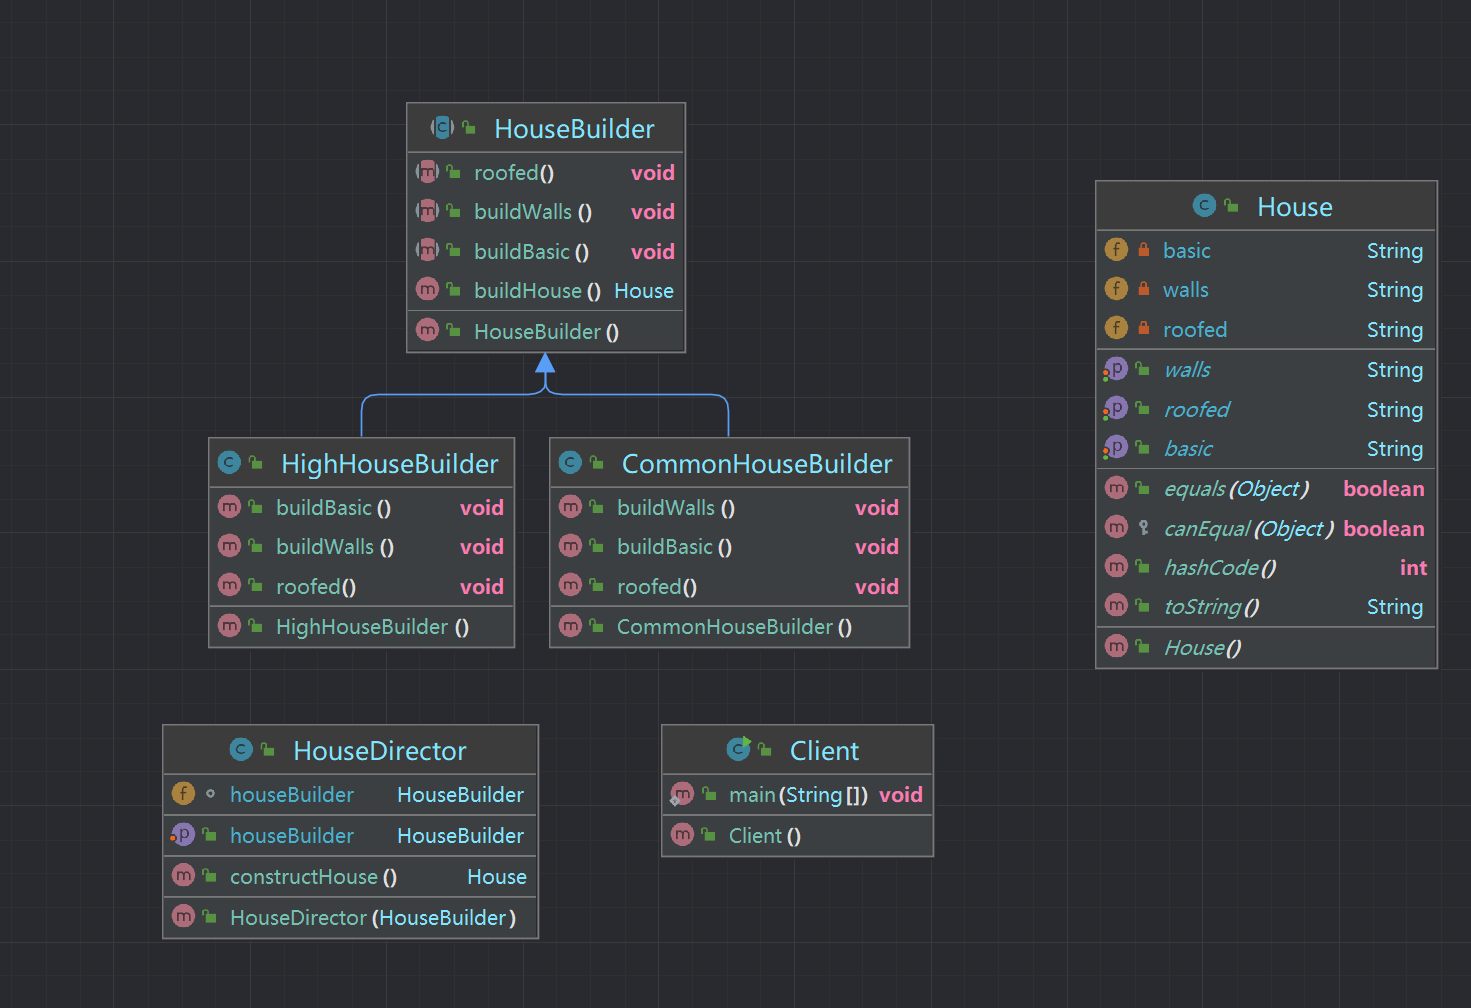The height and width of the screenshot is (1008, 1471).
Task: Select the CommonHouseBuilder class header
Action: pos(756,464)
